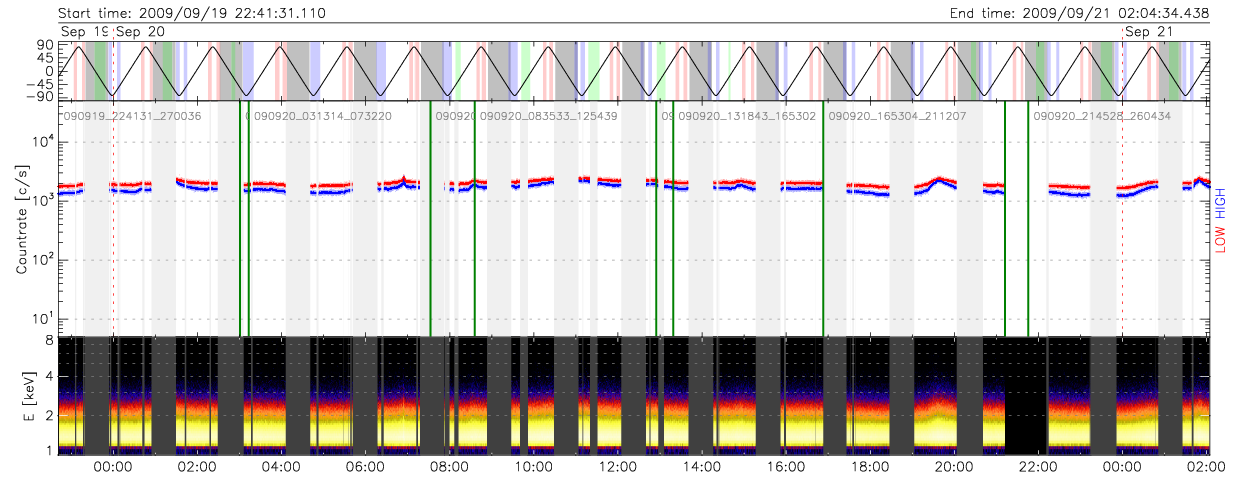Select the 12:00 time axis tick

(617, 467)
